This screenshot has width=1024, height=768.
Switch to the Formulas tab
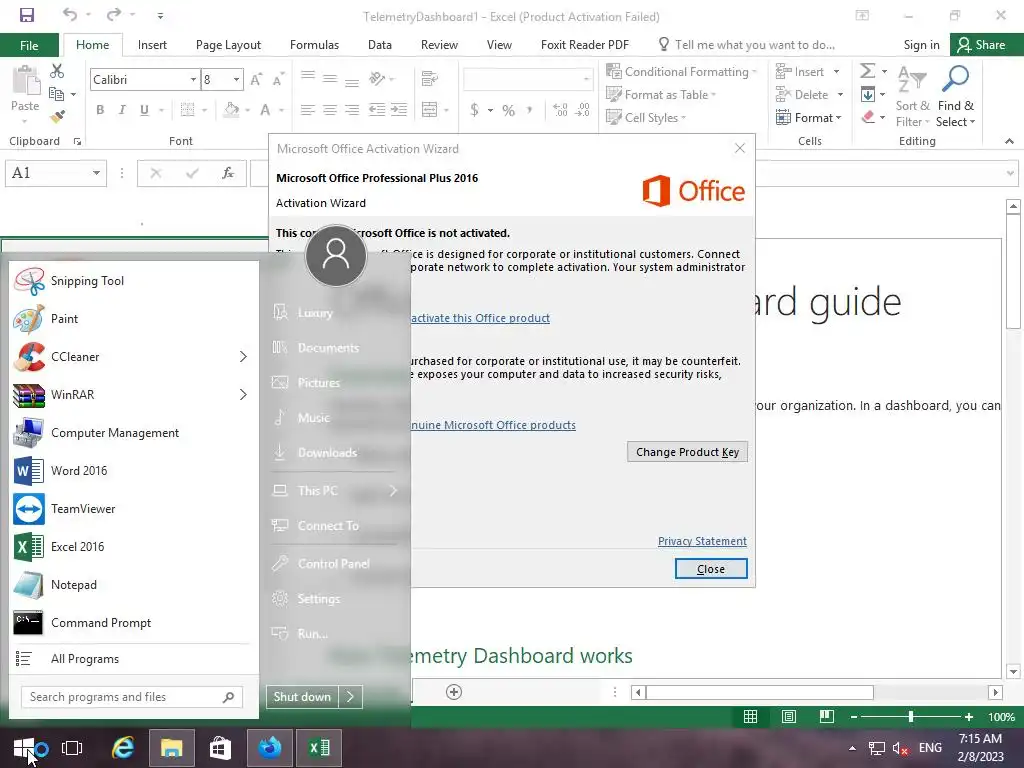pos(314,45)
